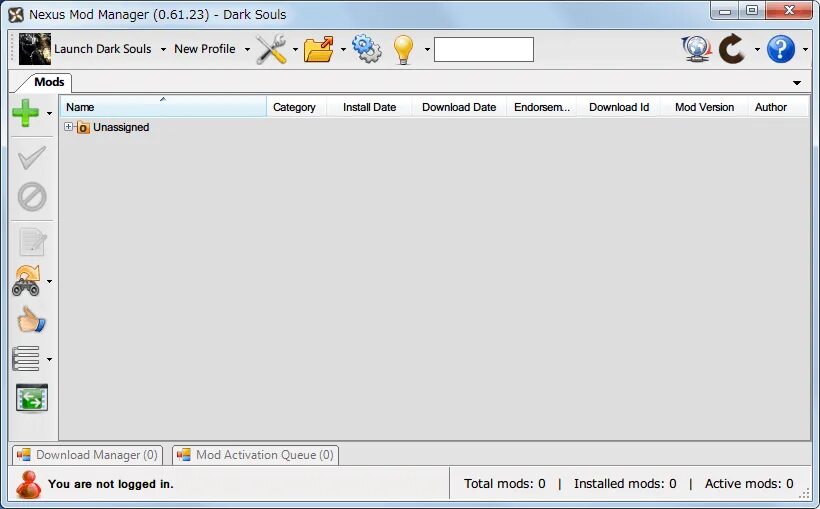Click the Nexus Mod Manager title bar icon
Viewport: 820px width, 509px height.
pos(16,15)
